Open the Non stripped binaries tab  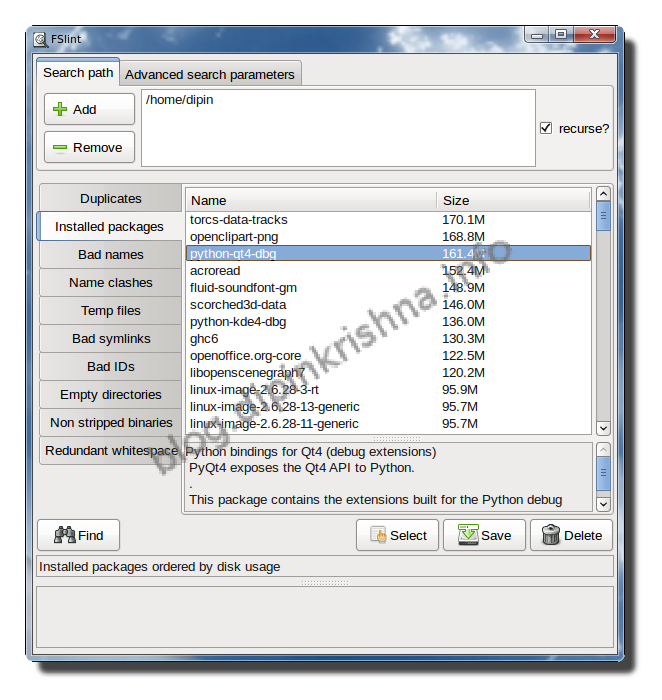pyautogui.click(x=111, y=422)
